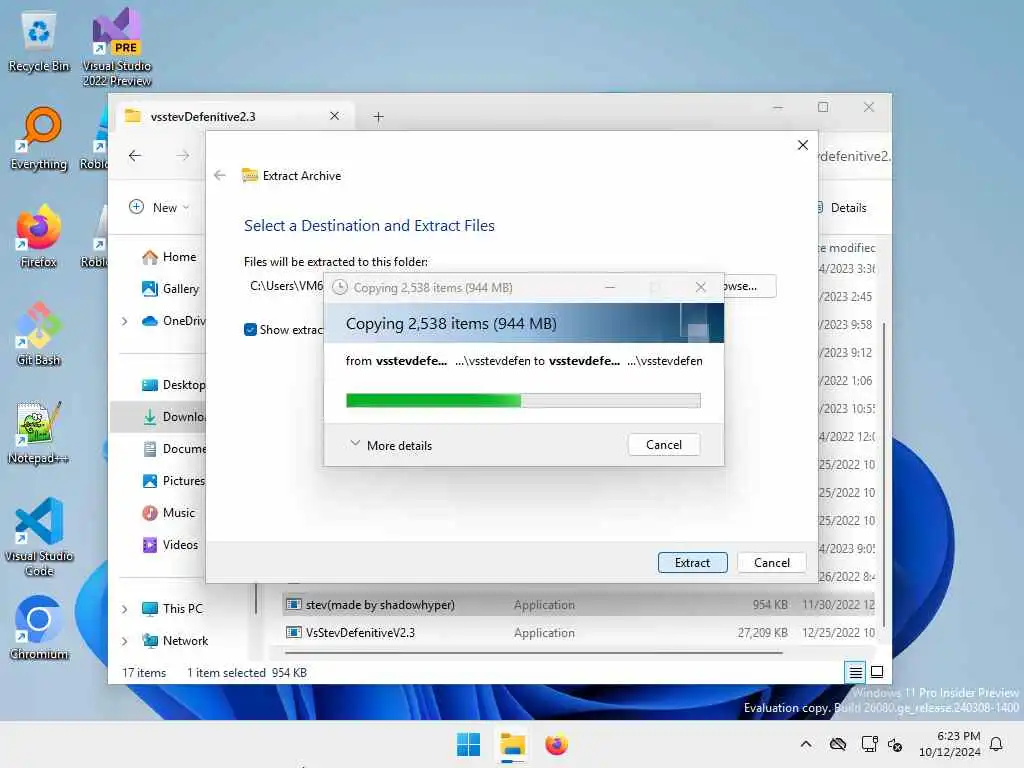Minimize the Copying items dialog
Screen dimensions: 1024x768
(609, 287)
